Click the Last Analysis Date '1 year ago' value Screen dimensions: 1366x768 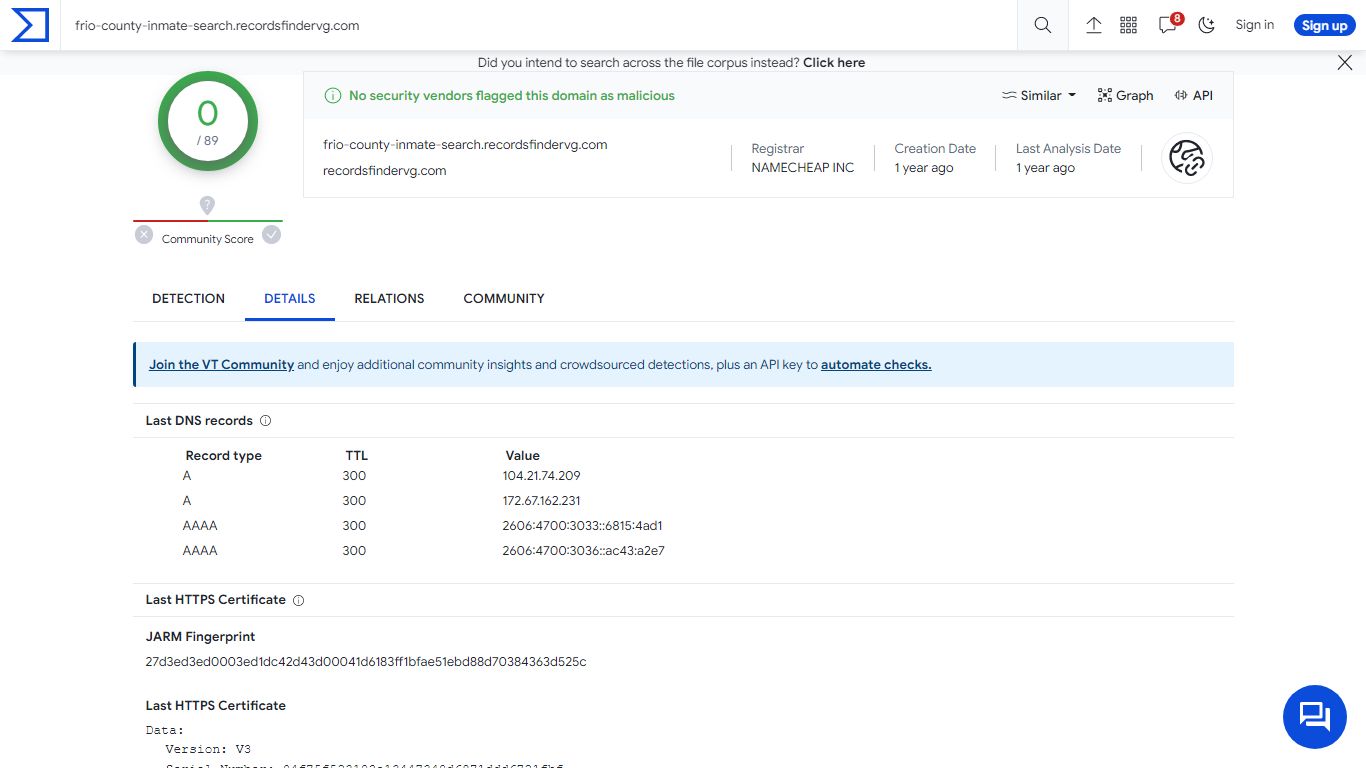(x=1045, y=168)
